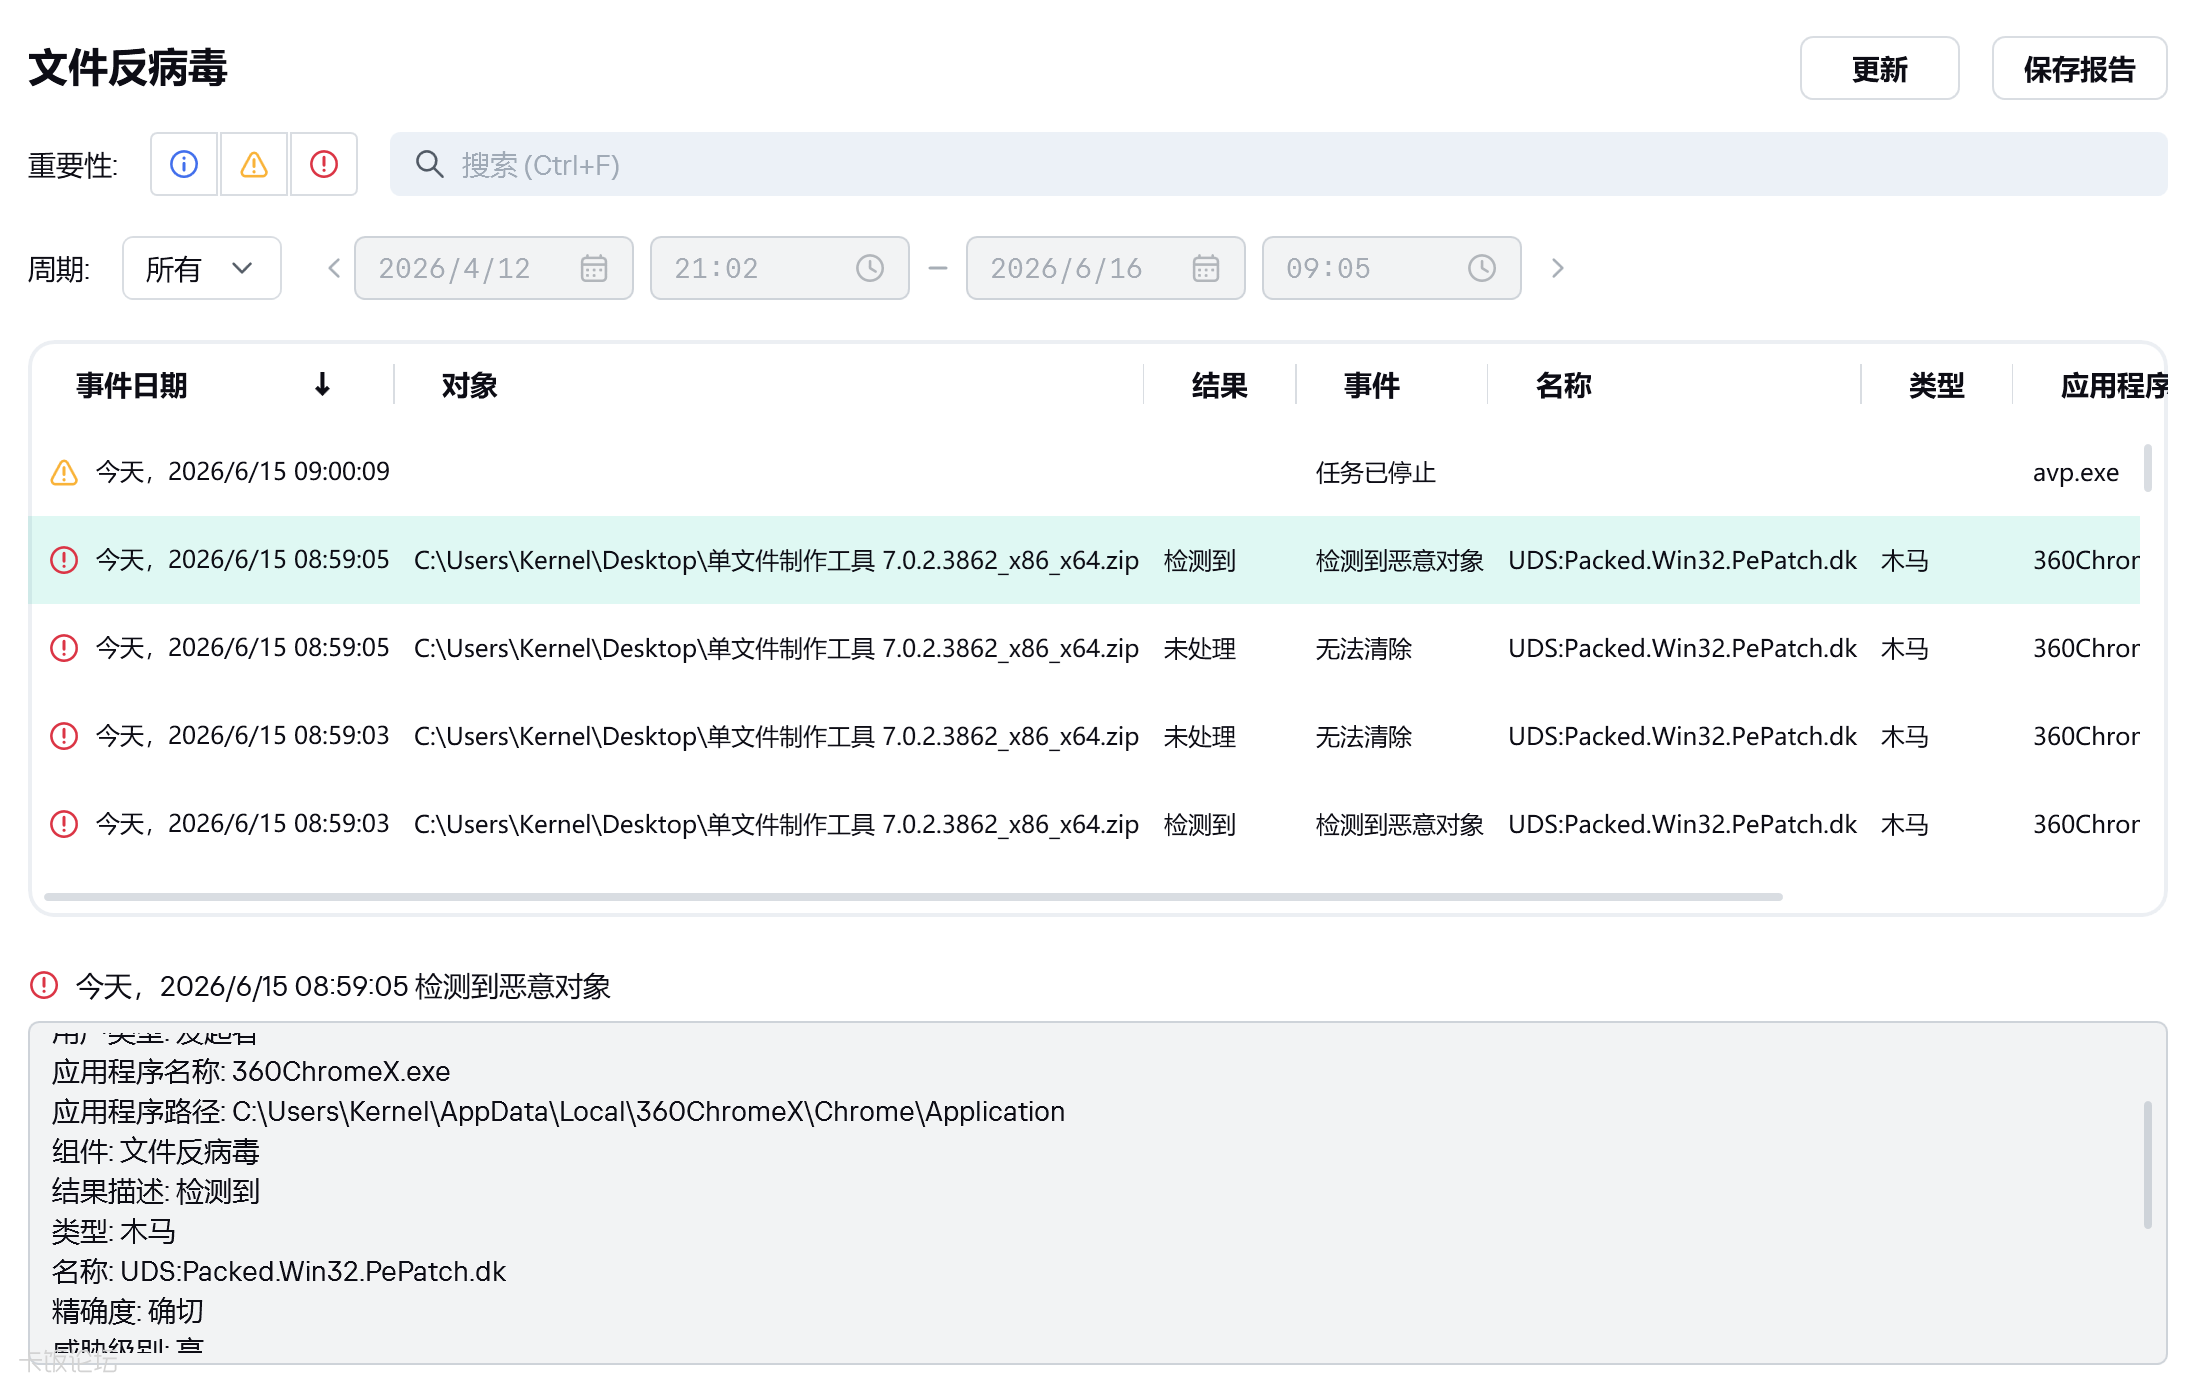The width and height of the screenshot is (2185, 1384).
Task: Toggle the critical importance filter
Action: tap(324, 164)
